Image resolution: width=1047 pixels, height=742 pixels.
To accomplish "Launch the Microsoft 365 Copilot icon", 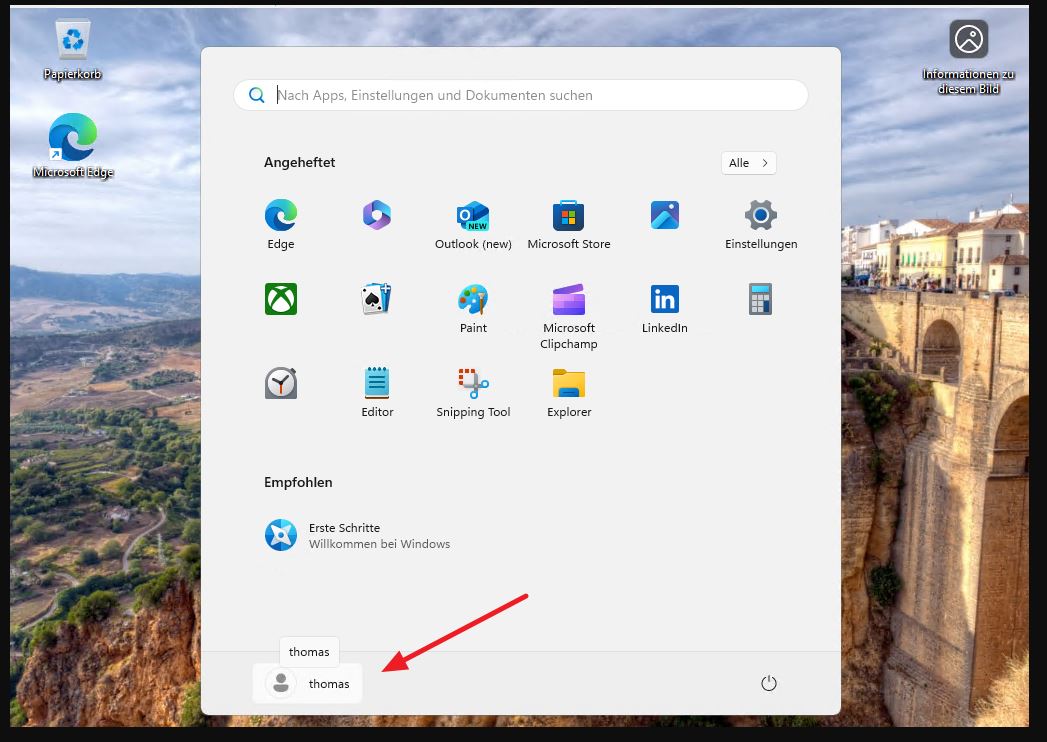I will pos(377,216).
